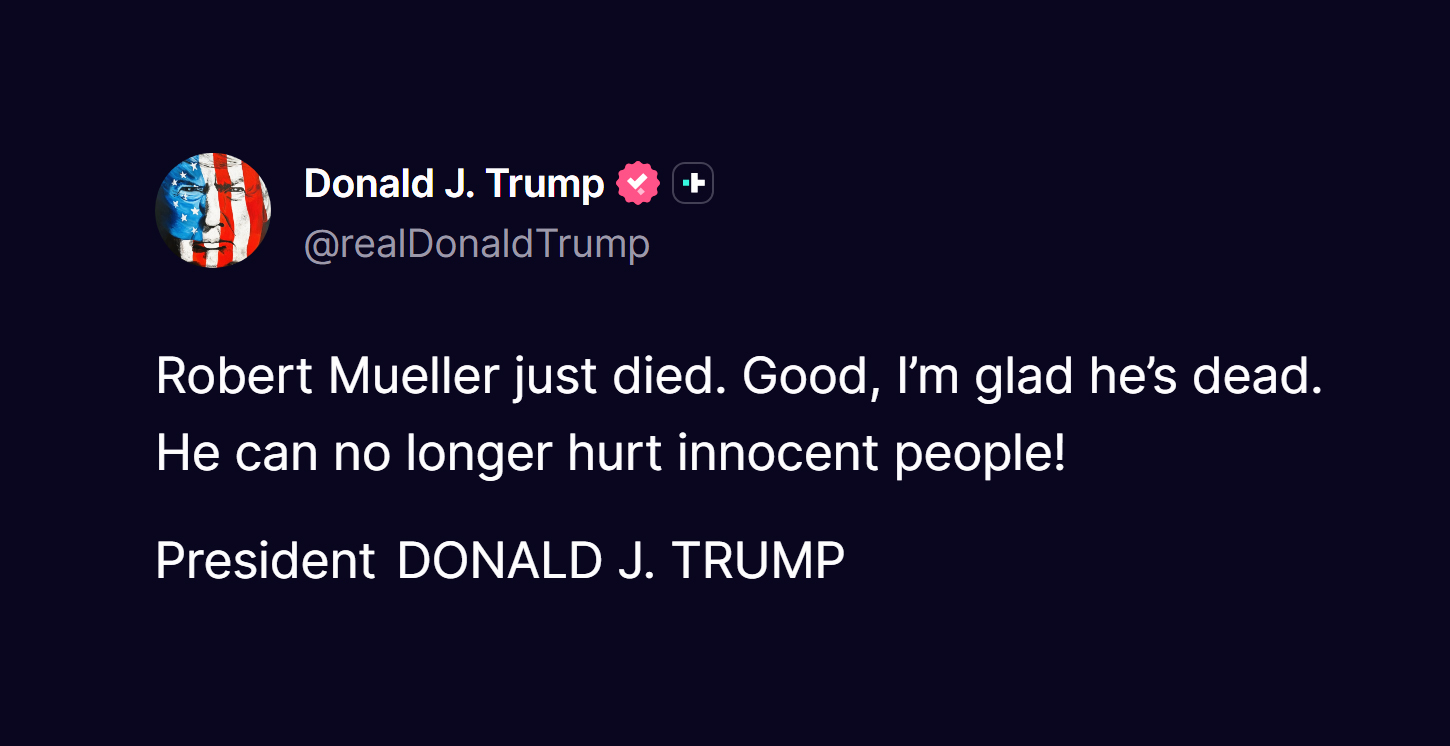Image resolution: width=1450 pixels, height=746 pixels.
Task: Open the @realDonaldTrump handle link
Action: (476, 244)
